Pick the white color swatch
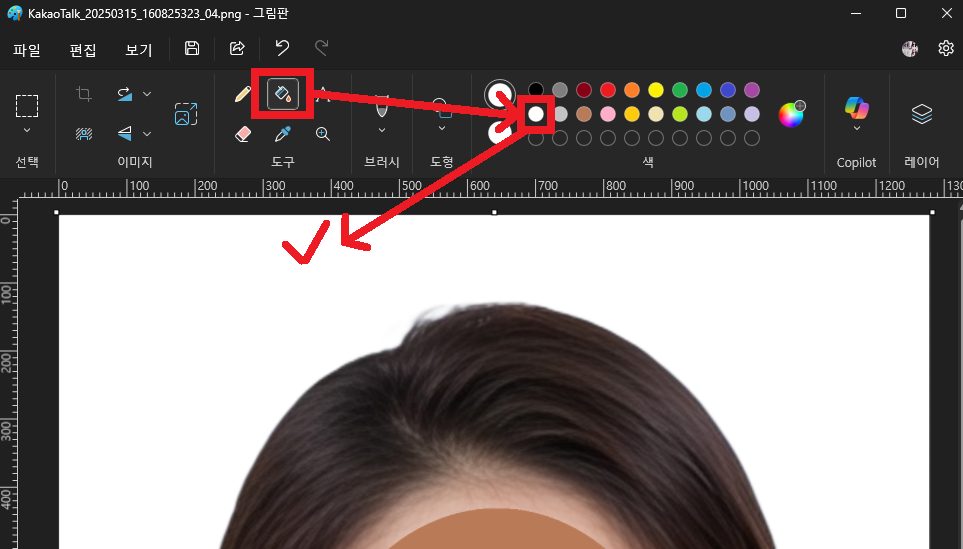The width and height of the screenshot is (963, 549). [x=536, y=114]
